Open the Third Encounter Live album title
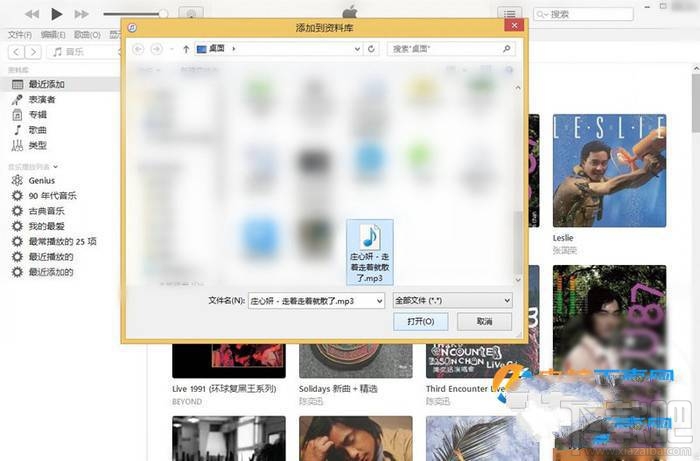The height and width of the screenshot is (461, 700). [464, 389]
